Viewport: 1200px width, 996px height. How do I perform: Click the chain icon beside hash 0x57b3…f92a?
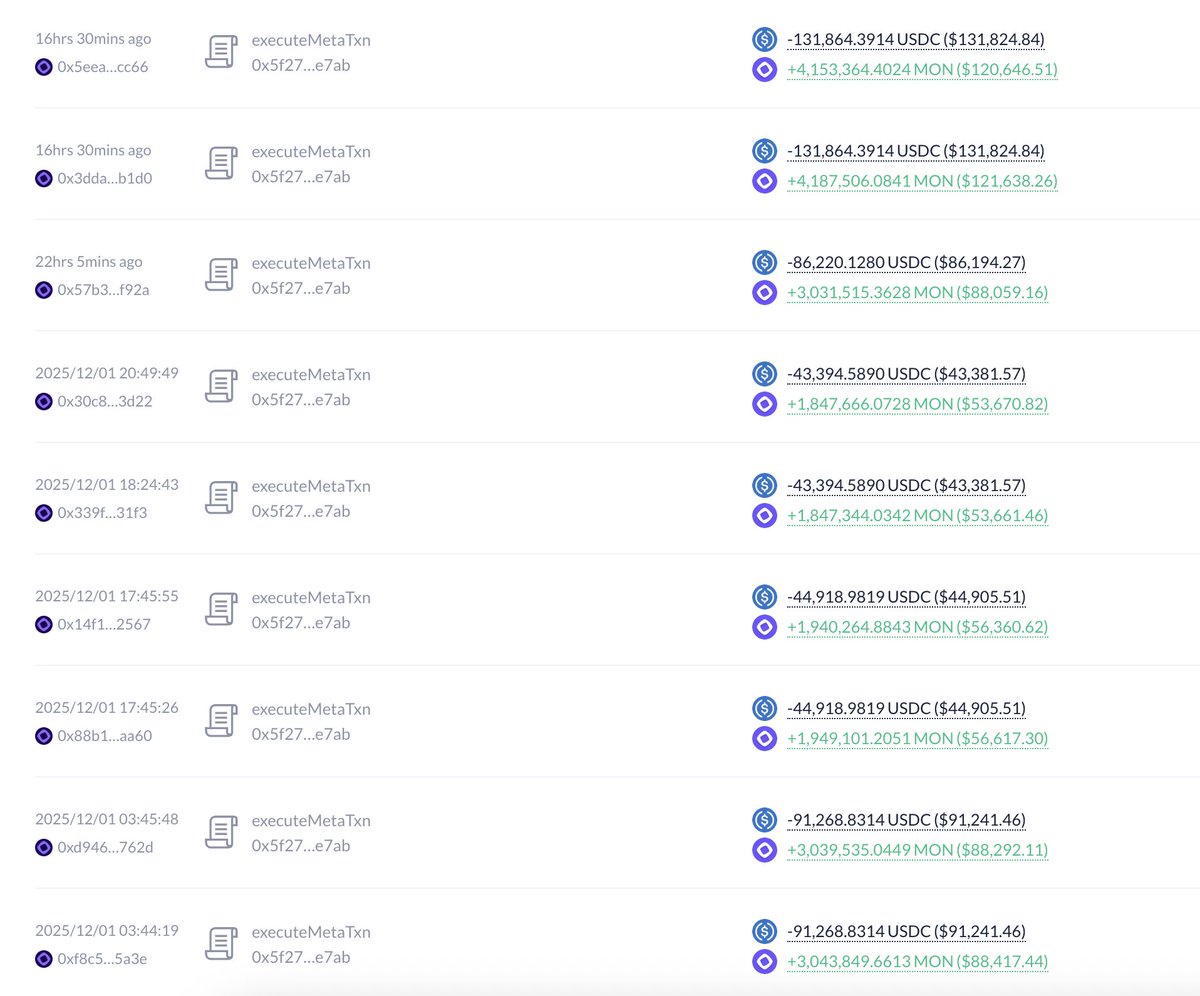[x=43, y=290]
